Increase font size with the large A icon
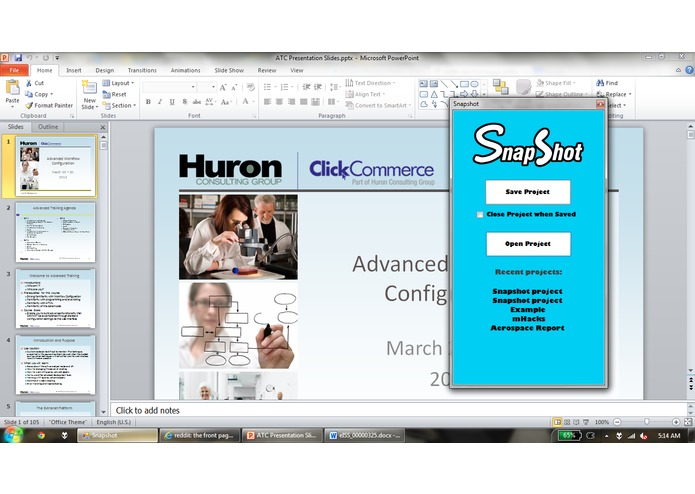Screen dimensions: 695x494 tap(223, 87)
